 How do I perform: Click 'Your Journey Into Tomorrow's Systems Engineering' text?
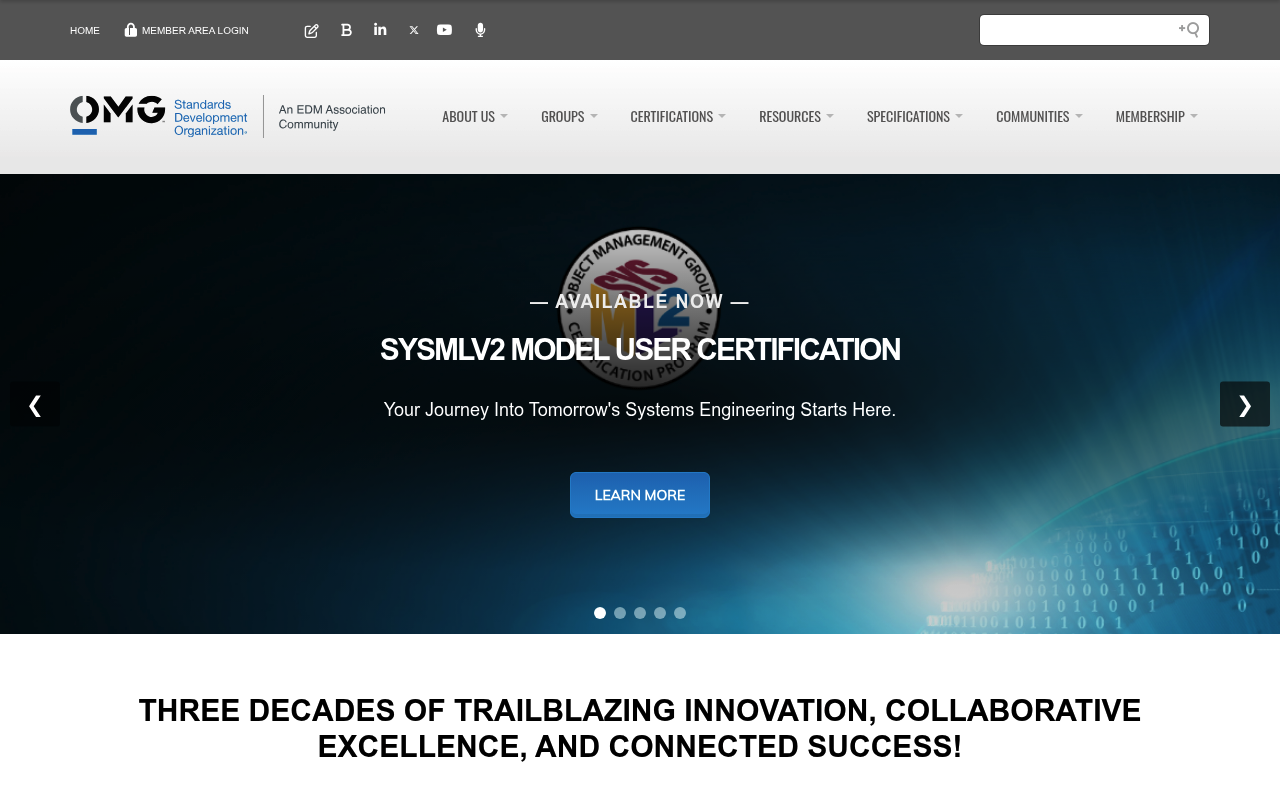coord(640,410)
